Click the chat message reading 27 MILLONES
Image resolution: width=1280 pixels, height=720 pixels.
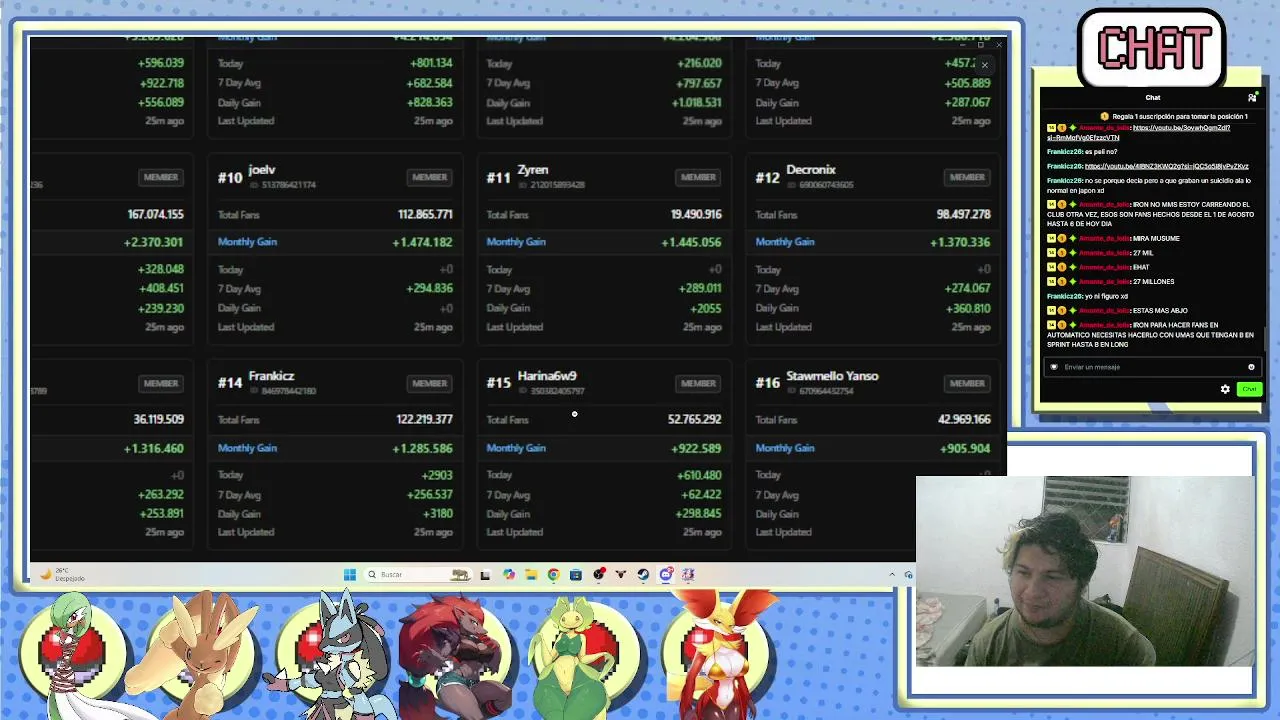tap(1154, 282)
